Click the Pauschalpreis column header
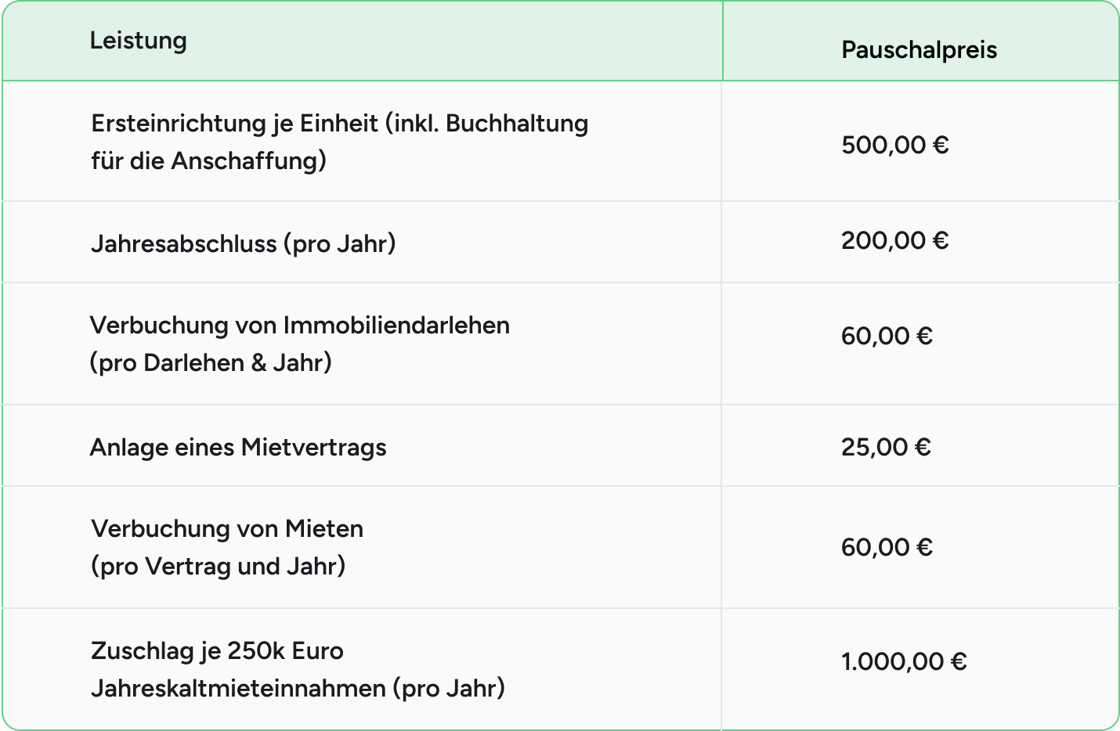The height and width of the screenshot is (731, 1120). click(919, 50)
